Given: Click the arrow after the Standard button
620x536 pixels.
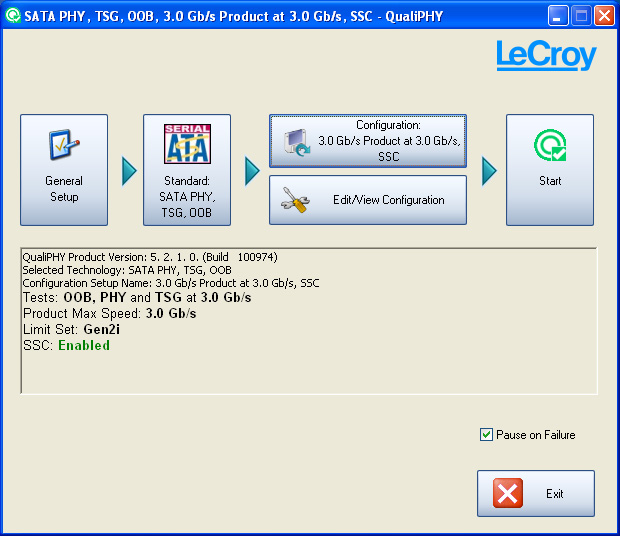Looking at the screenshot, I should [251, 171].
